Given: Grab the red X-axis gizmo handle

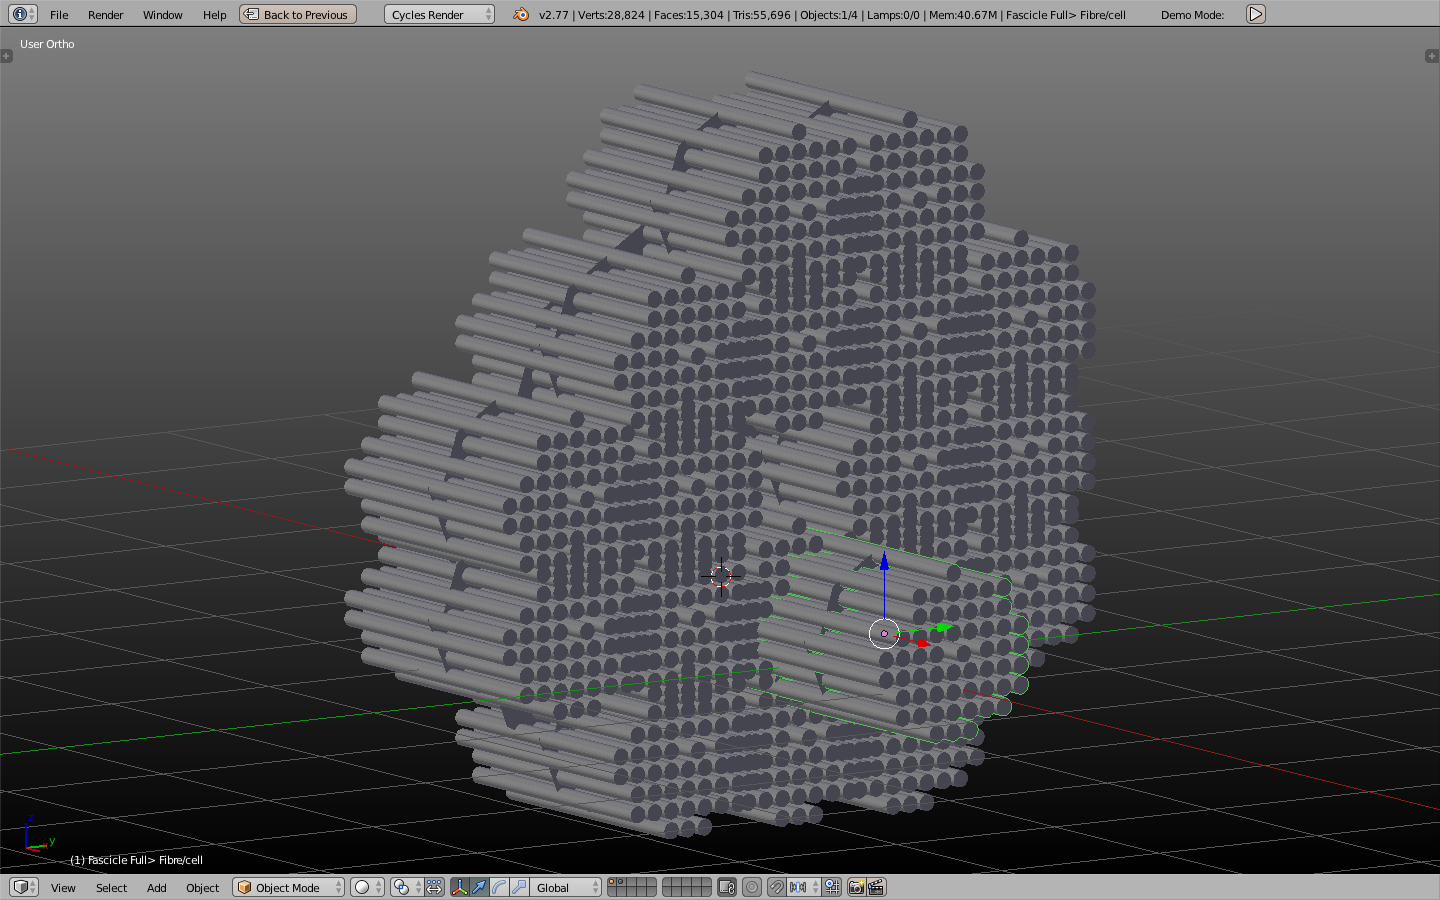Looking at the screenshot, I should [x=922, y=643].
